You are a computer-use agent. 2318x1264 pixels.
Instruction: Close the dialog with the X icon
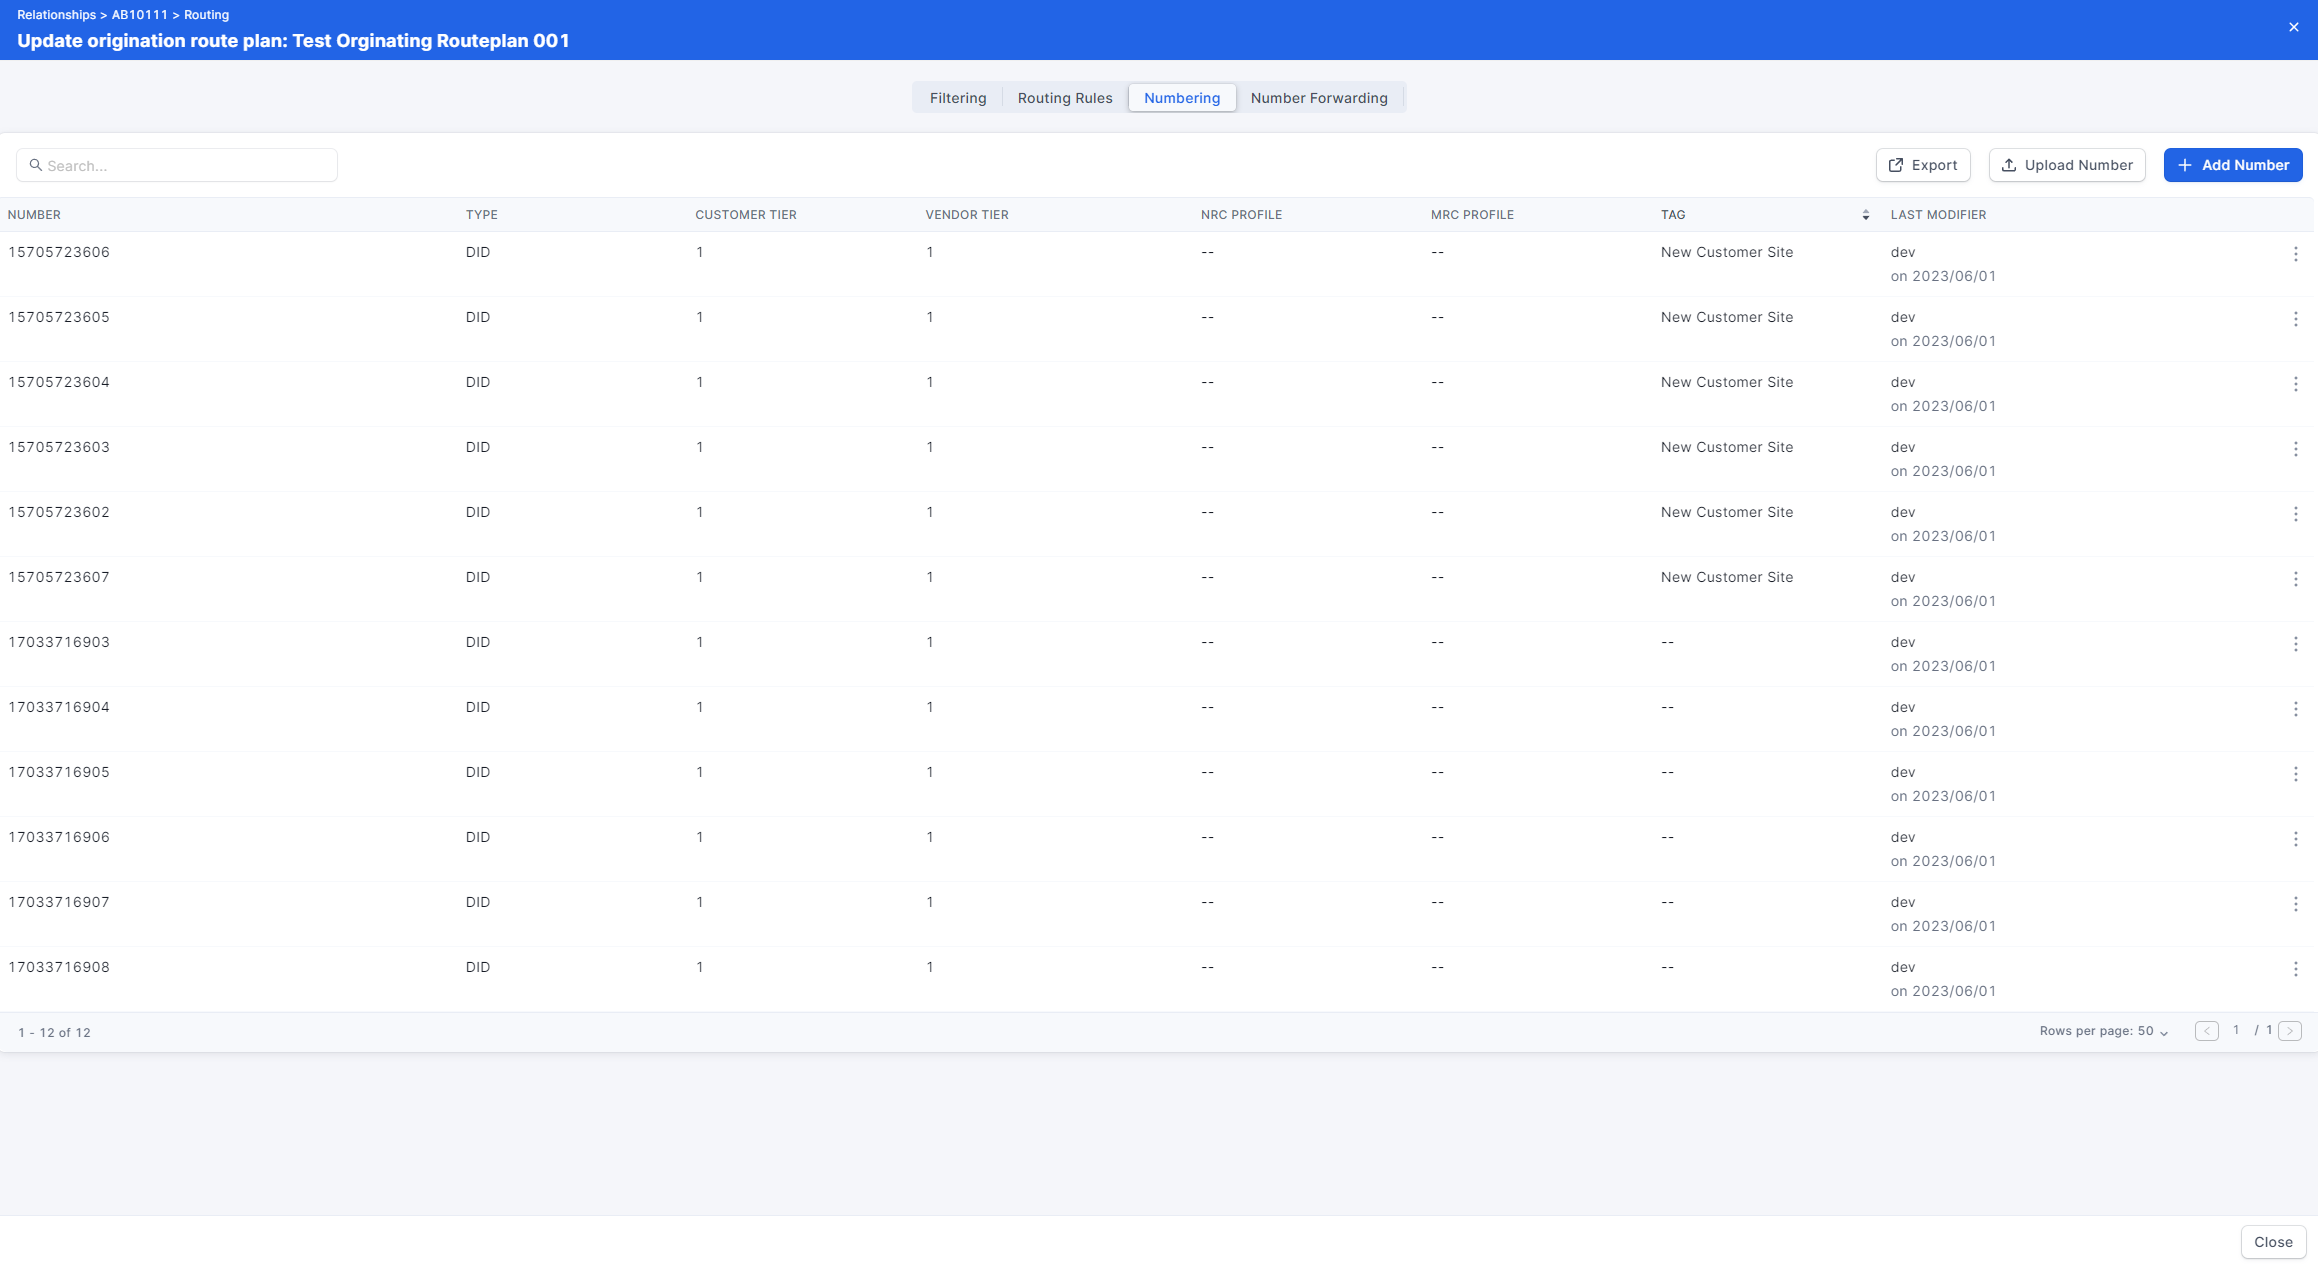coord(2293,27)
